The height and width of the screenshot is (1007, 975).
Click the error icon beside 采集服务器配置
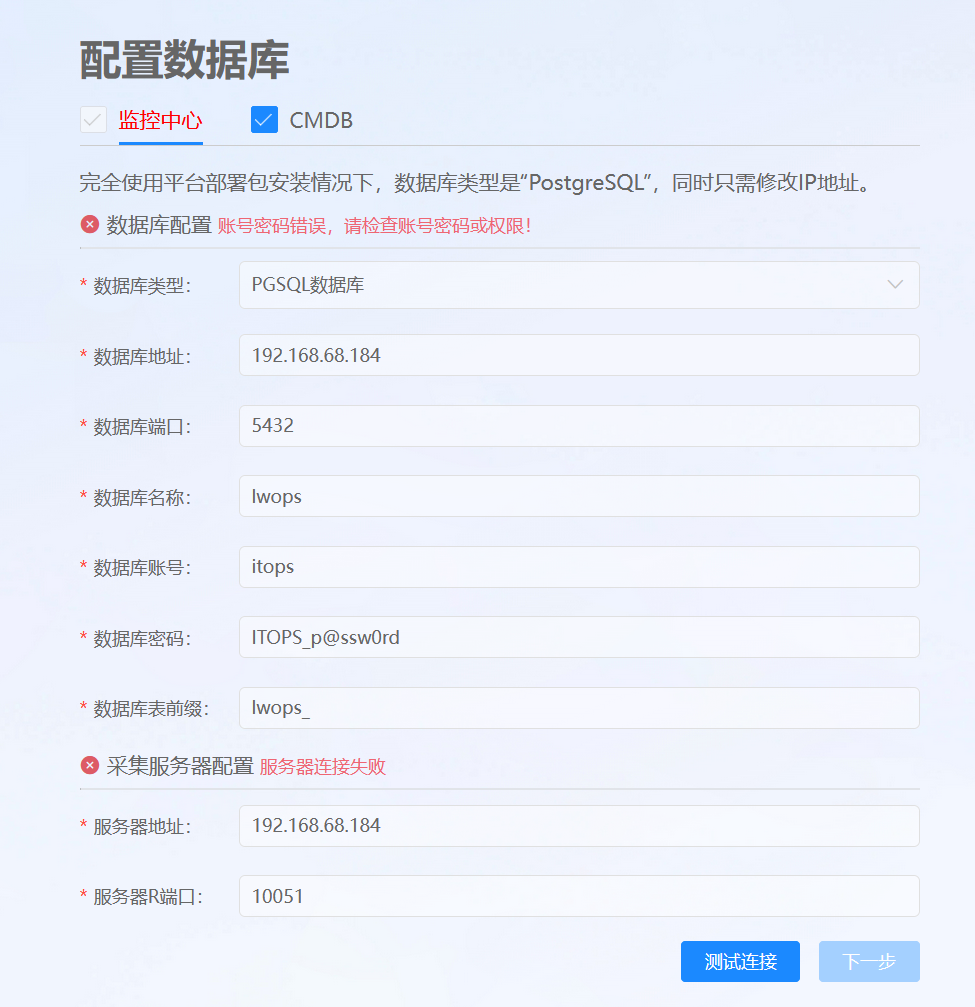click(x=90, y=766)
